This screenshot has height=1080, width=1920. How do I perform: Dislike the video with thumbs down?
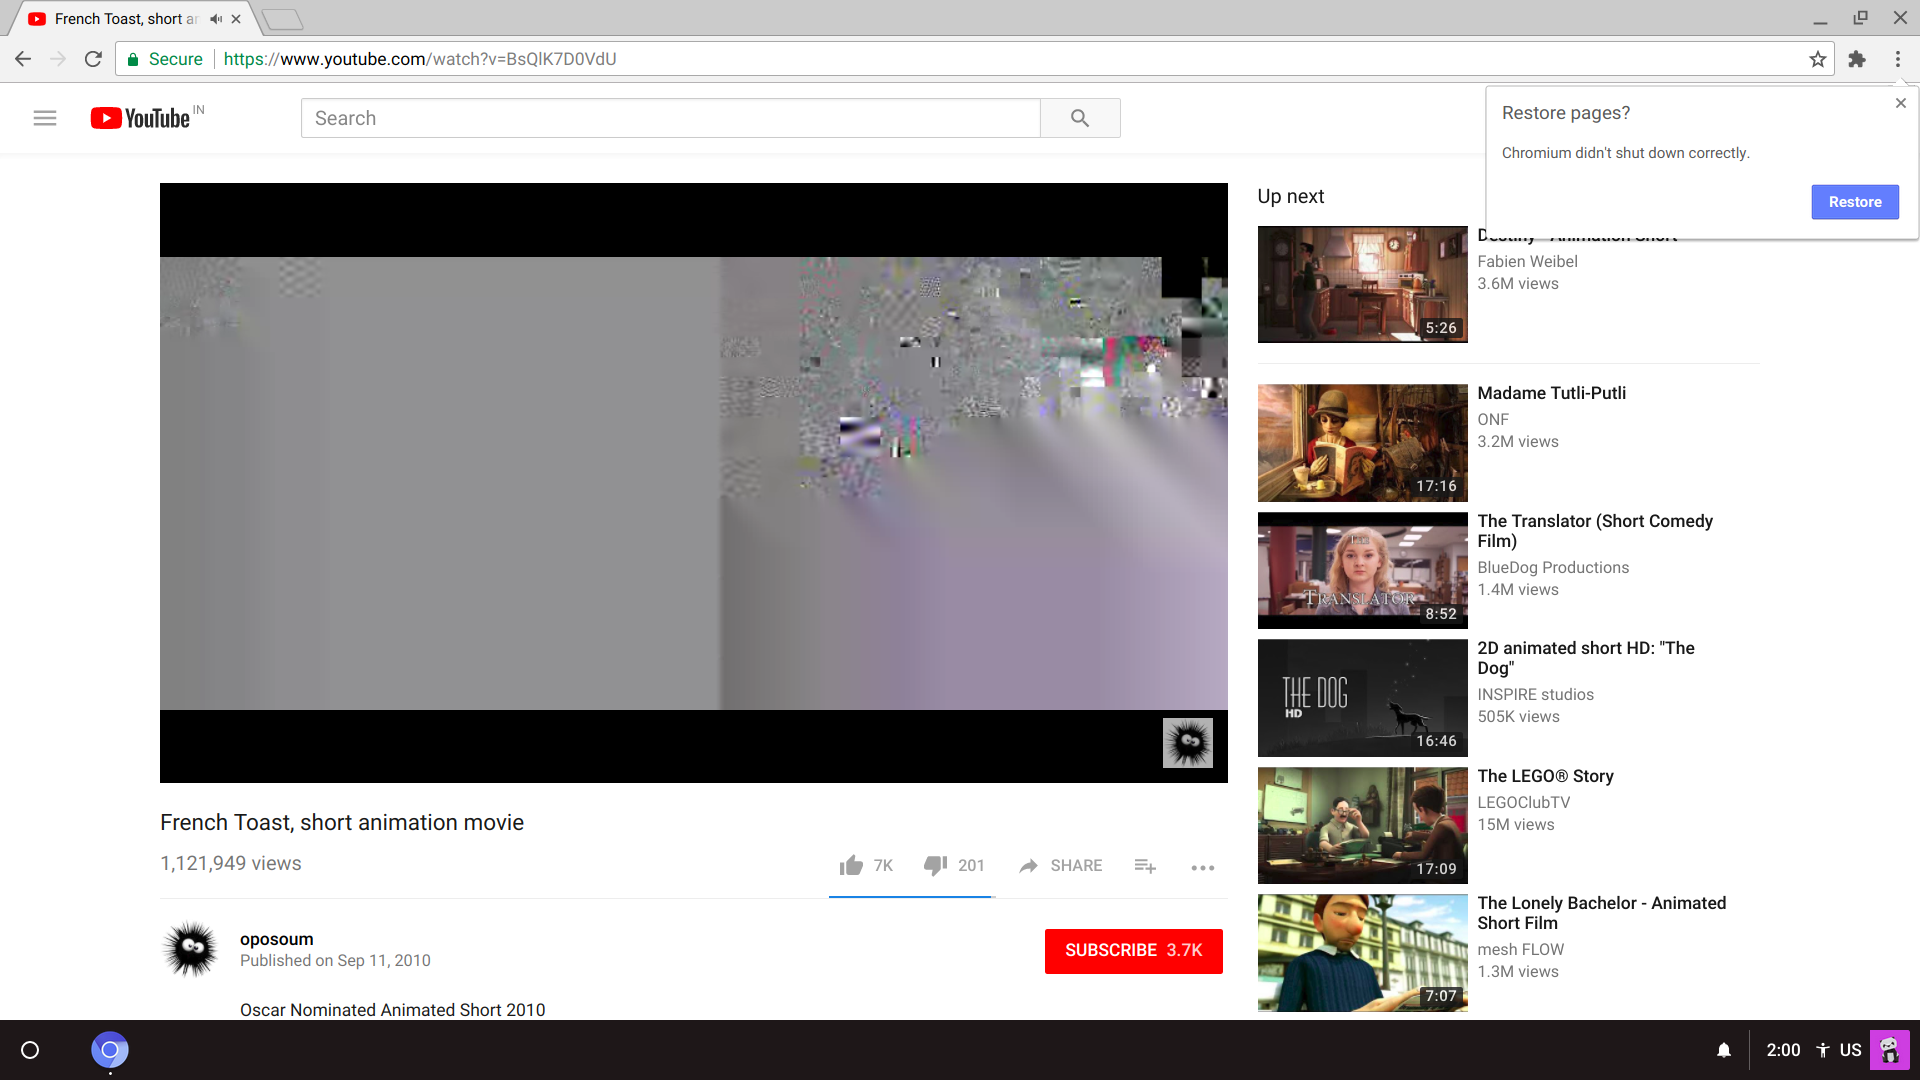935,866
